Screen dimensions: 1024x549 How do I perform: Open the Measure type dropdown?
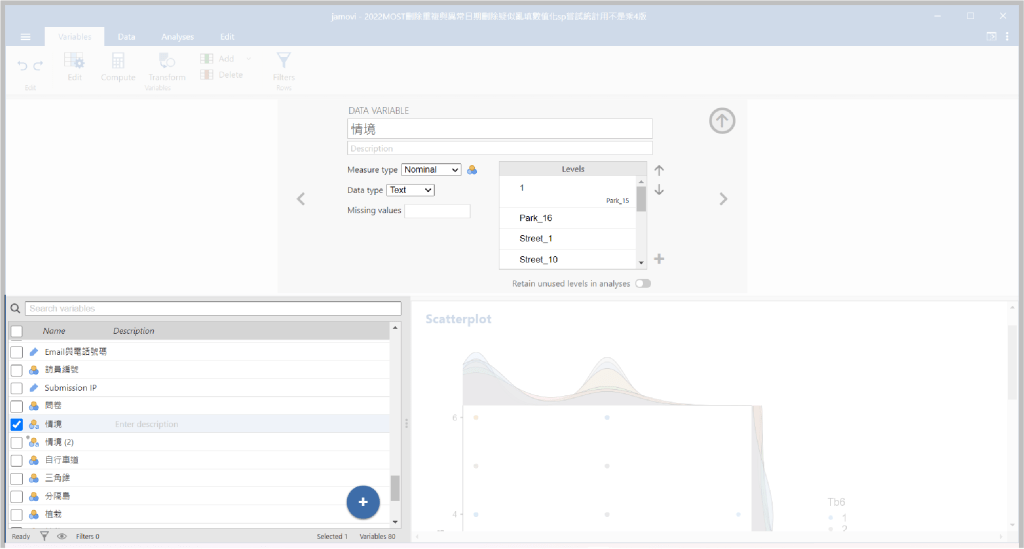(x=431, y=170)
